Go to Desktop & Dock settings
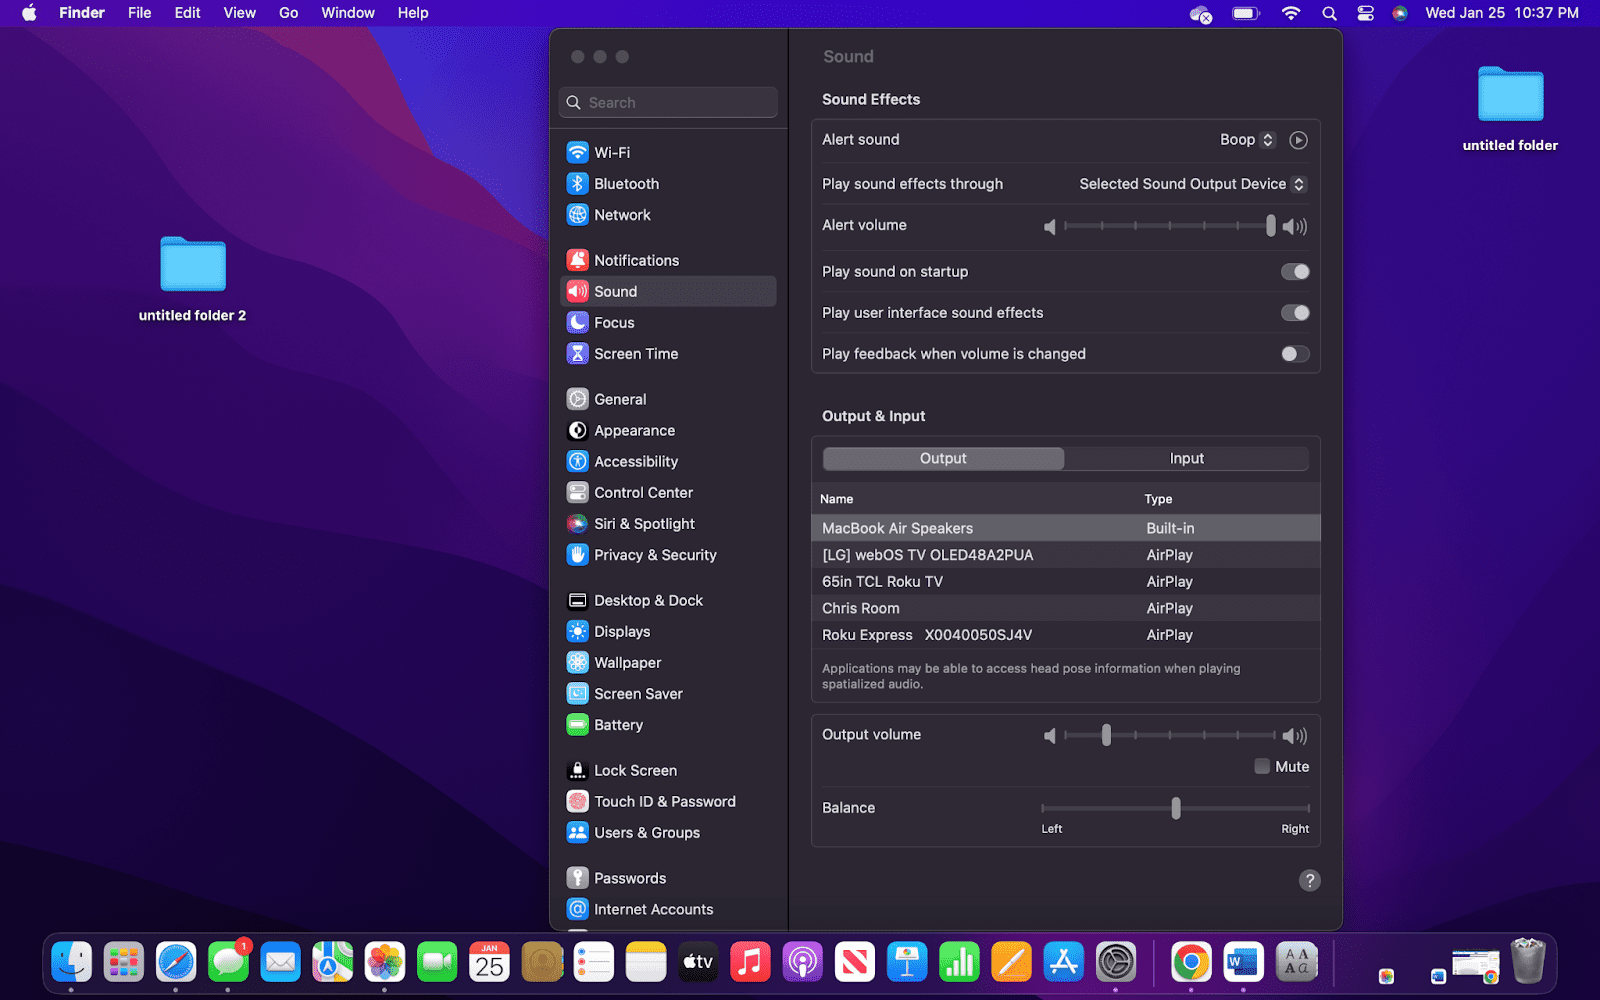Screen dimensions: 1600x1000 [668, 600]
